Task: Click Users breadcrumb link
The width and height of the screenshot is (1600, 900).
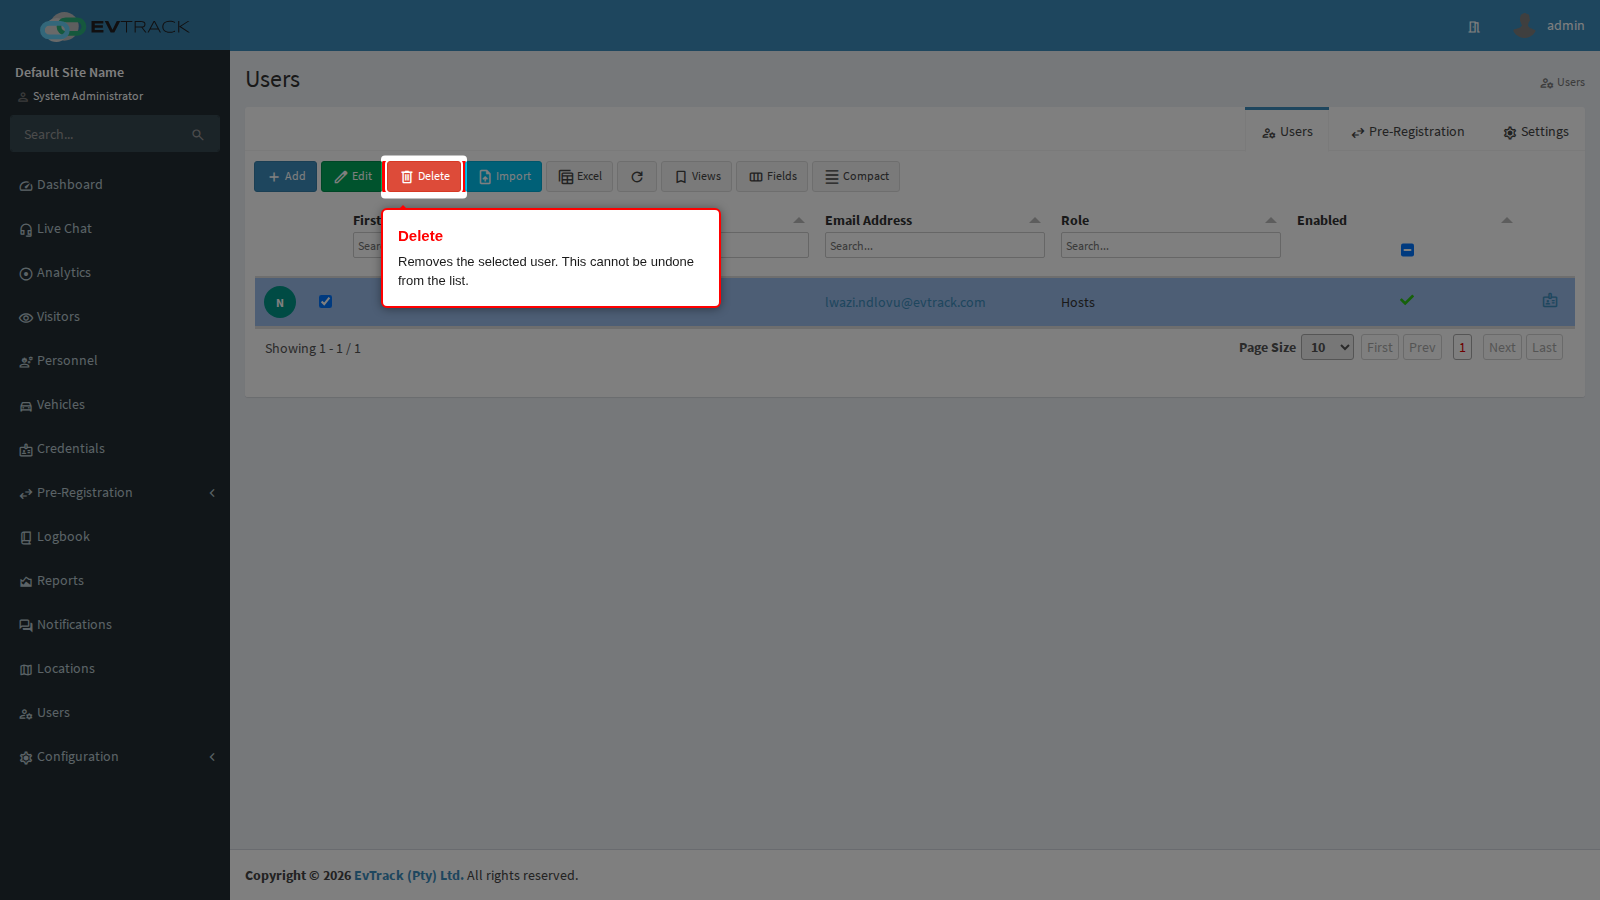Action: click(x=1562, y=83)
